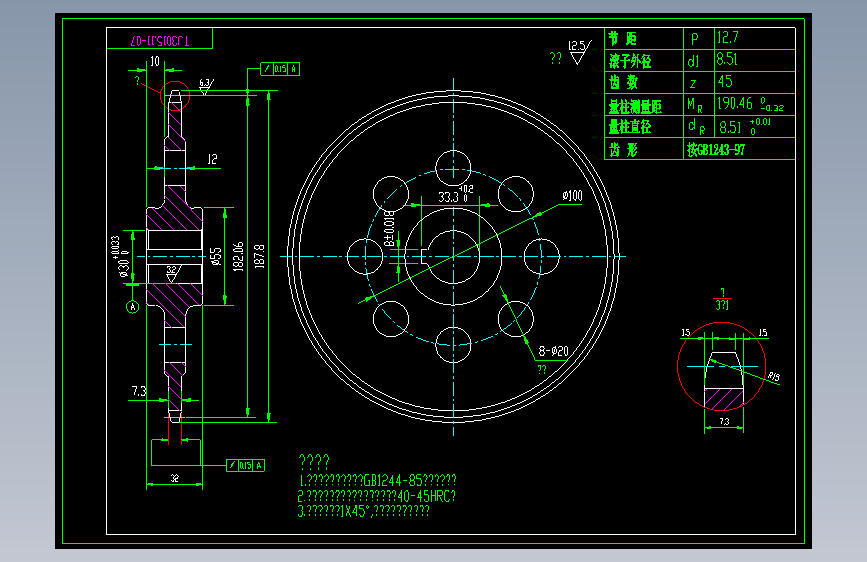Image resolution: width=867 pixels, height=562 pixels.
Task: Click the 187.8 vertical dimension
Action: tap(259, 257)
